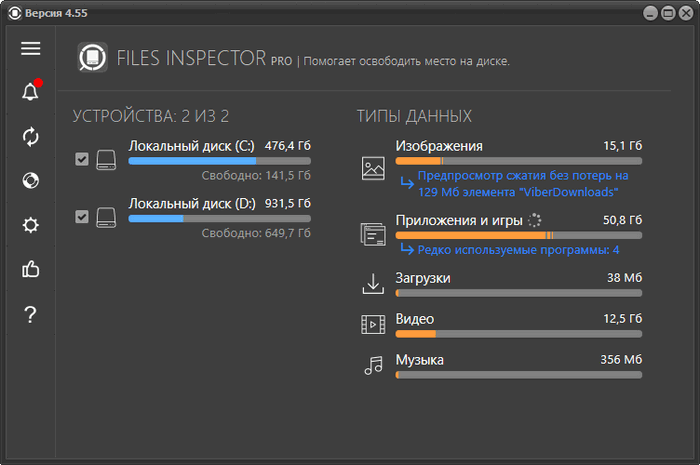Click the app icon in title bar
The width and height of the screenshot is (700, 465).
click(x=14, y=13)
